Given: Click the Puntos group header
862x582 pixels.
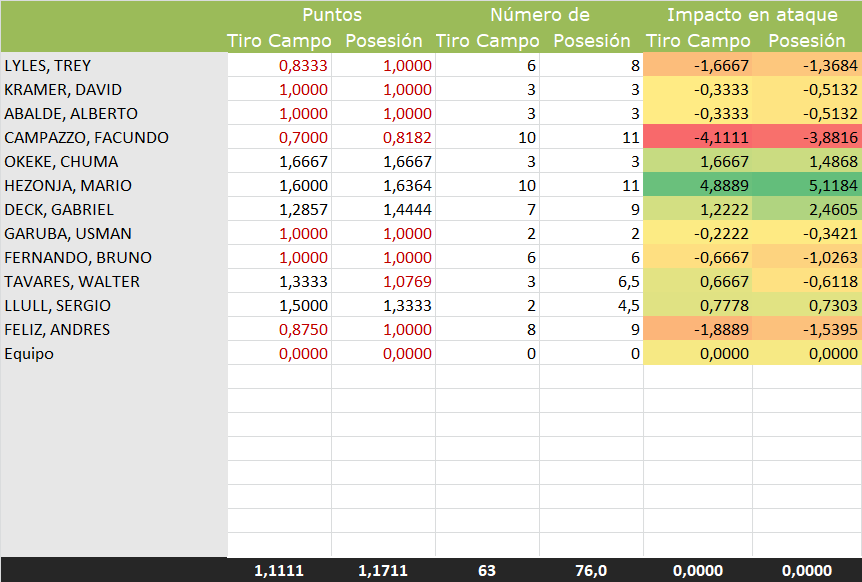Looking at the screenshot, I should coord(331,15).
